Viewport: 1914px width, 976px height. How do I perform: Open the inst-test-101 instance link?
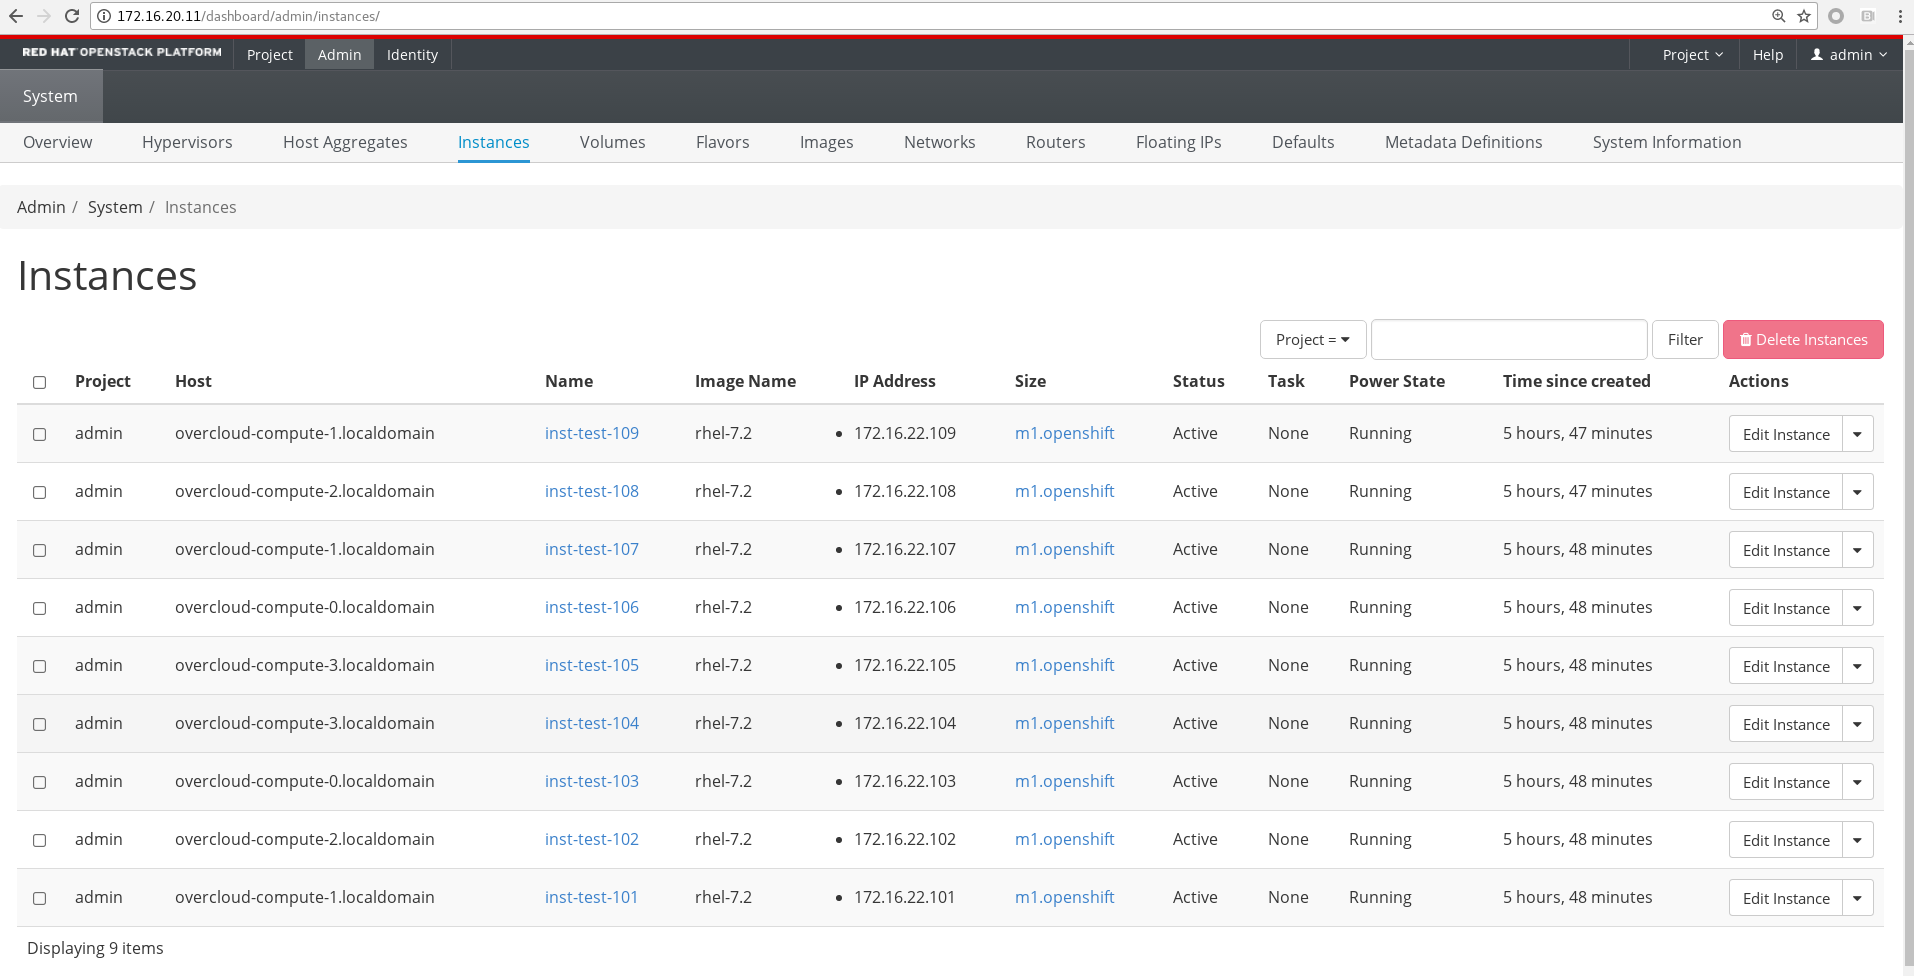tap(592, 897)
